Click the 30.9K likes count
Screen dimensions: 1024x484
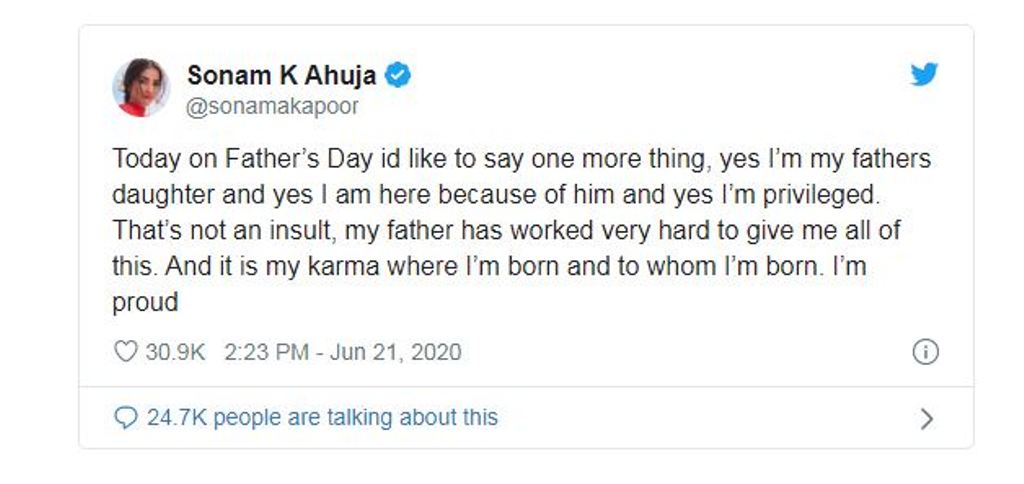coord(175,352)
